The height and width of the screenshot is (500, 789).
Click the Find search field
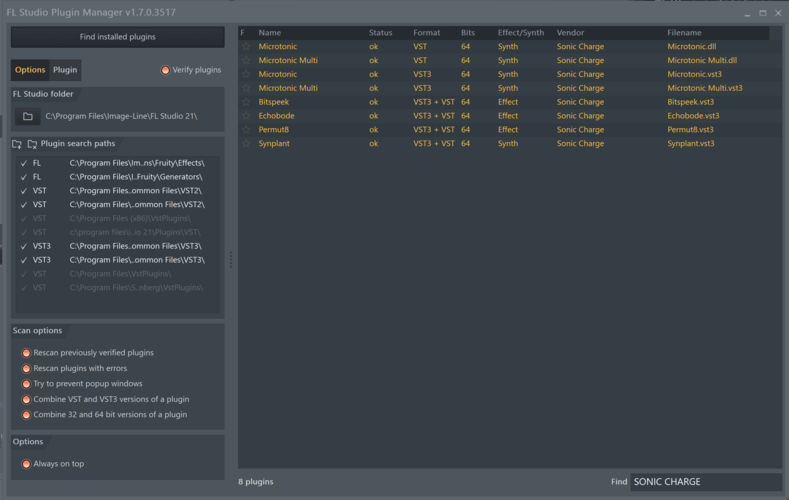(x=705, y=482)
